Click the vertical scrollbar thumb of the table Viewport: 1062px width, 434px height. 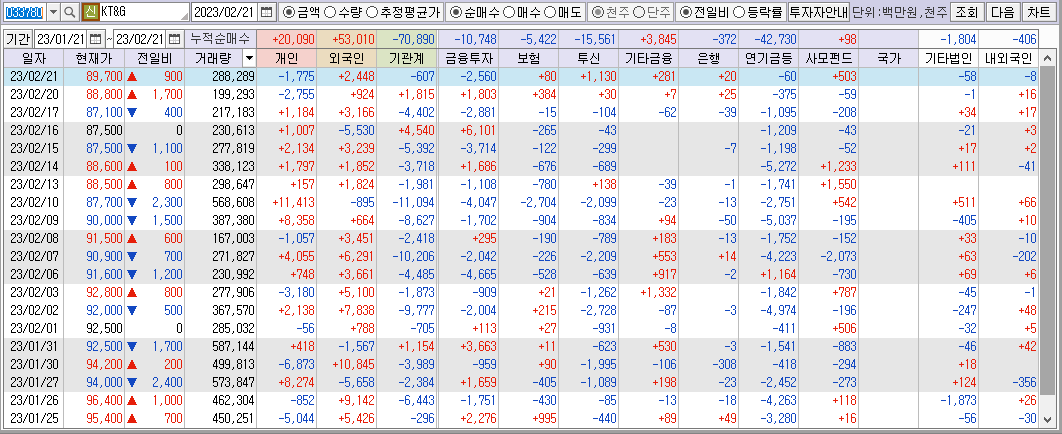(x=1049, y=230)
